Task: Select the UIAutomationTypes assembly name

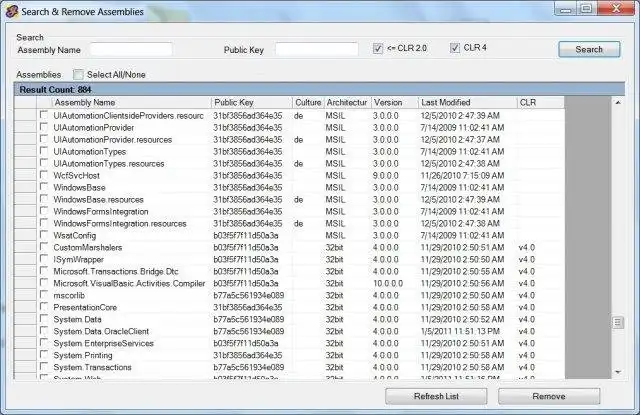Action: pos(90,151)
